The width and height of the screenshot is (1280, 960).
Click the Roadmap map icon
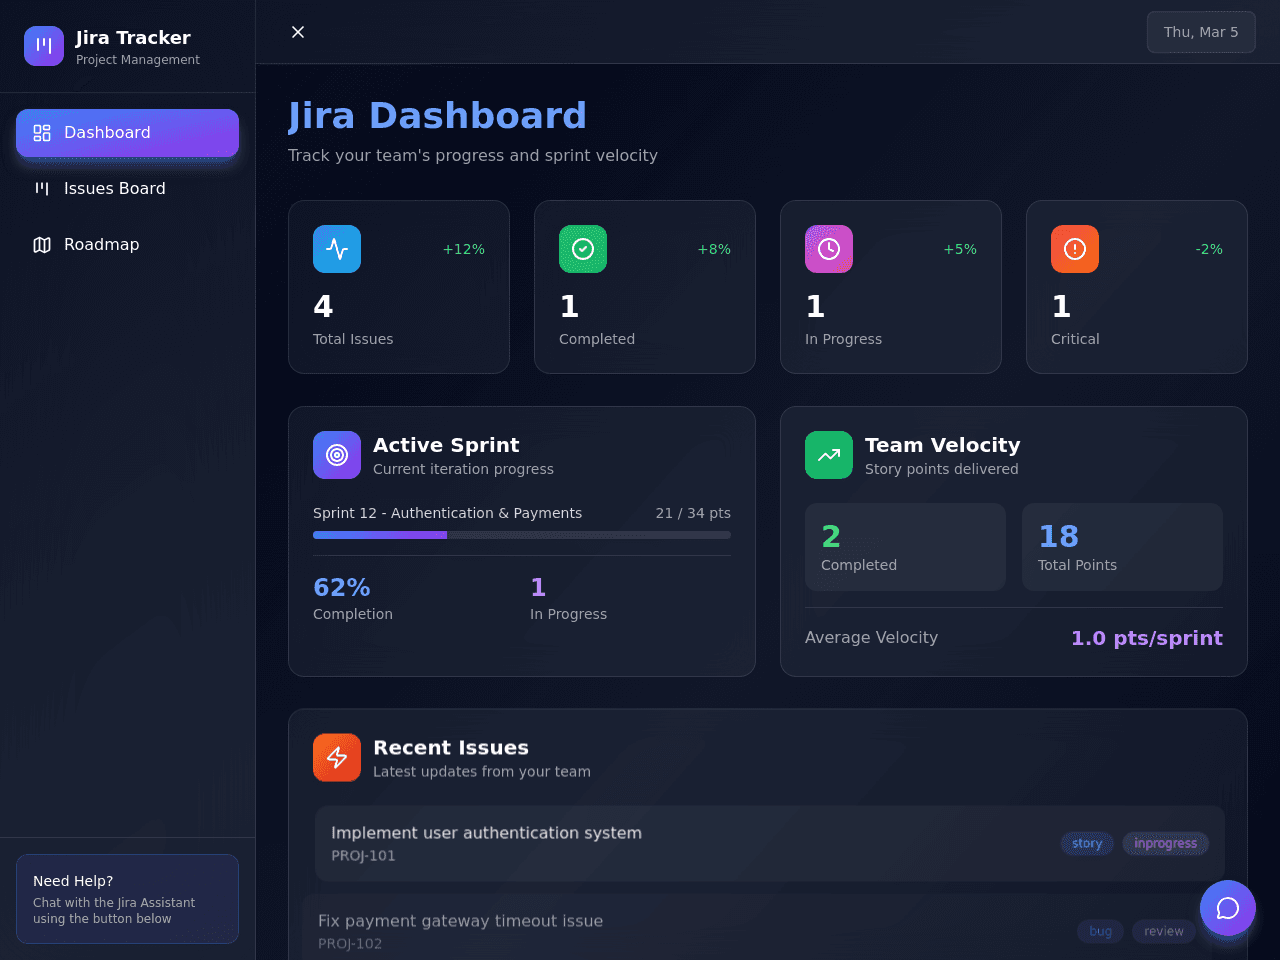click(x=42, y=245)
